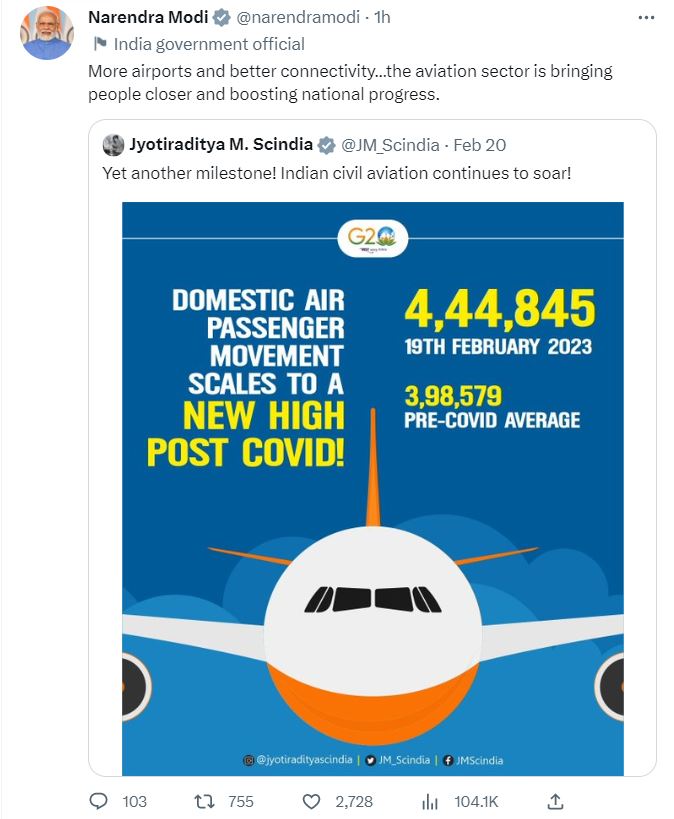This screenshot has height=819, width=674.
Task: Click the share upload icon
Action: tap(556, 801)
